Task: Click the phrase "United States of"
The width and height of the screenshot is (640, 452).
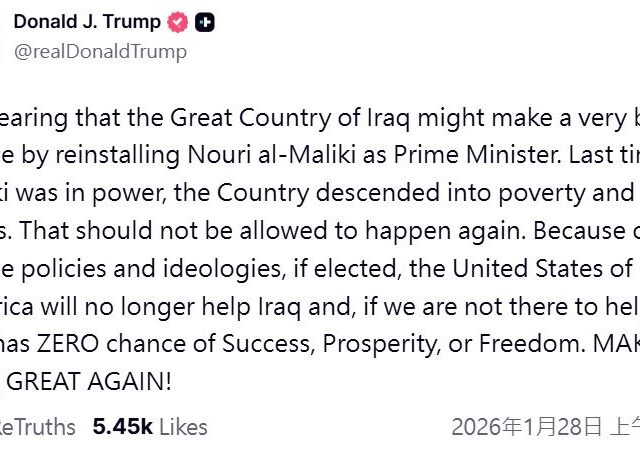Action: (540, 269)
